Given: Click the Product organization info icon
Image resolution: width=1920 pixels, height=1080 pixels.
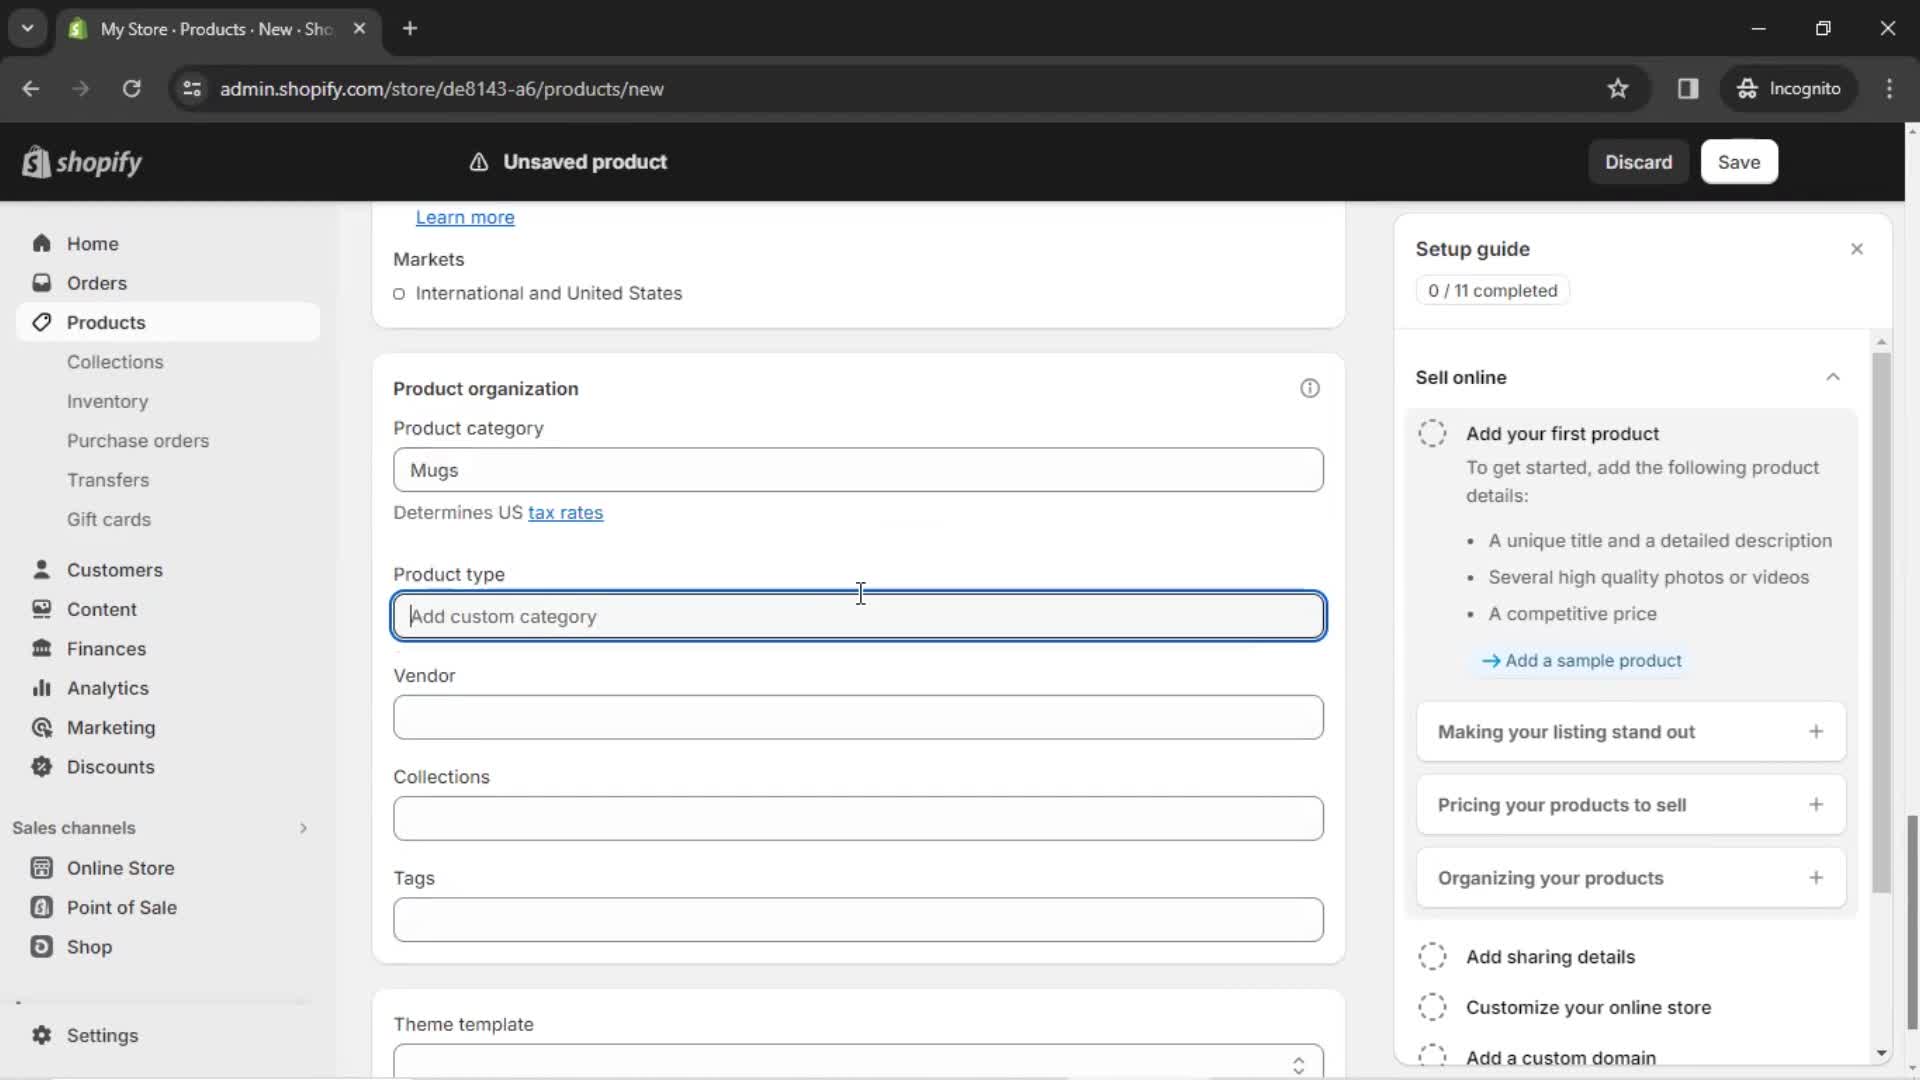Looking at the screenshot, I should tap(1311, 388).
